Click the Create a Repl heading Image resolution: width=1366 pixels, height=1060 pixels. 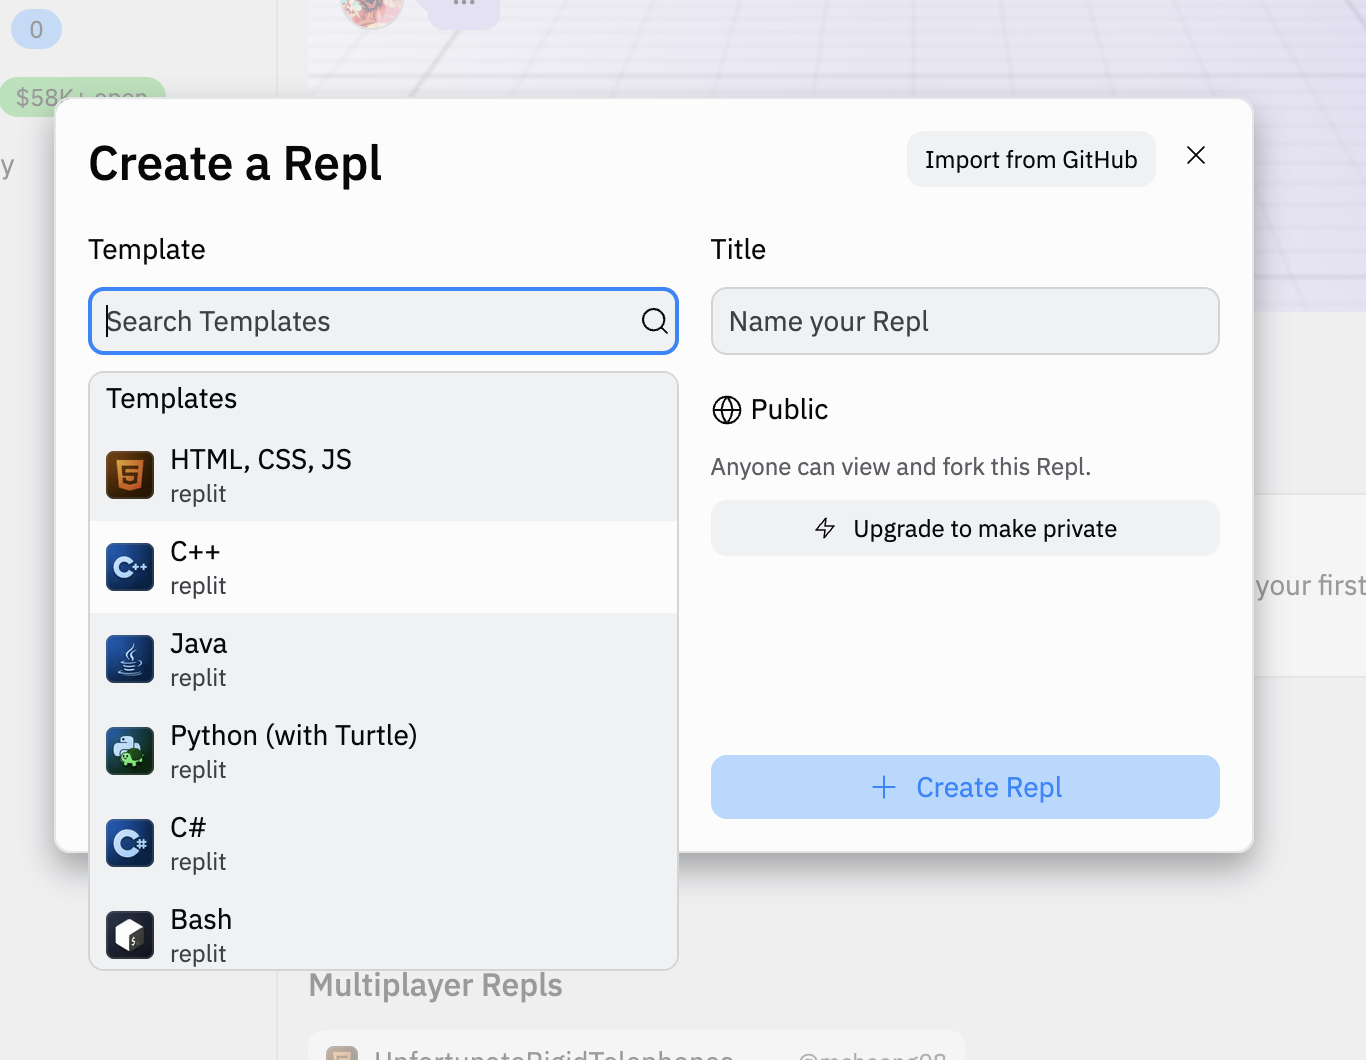[235, 164]
